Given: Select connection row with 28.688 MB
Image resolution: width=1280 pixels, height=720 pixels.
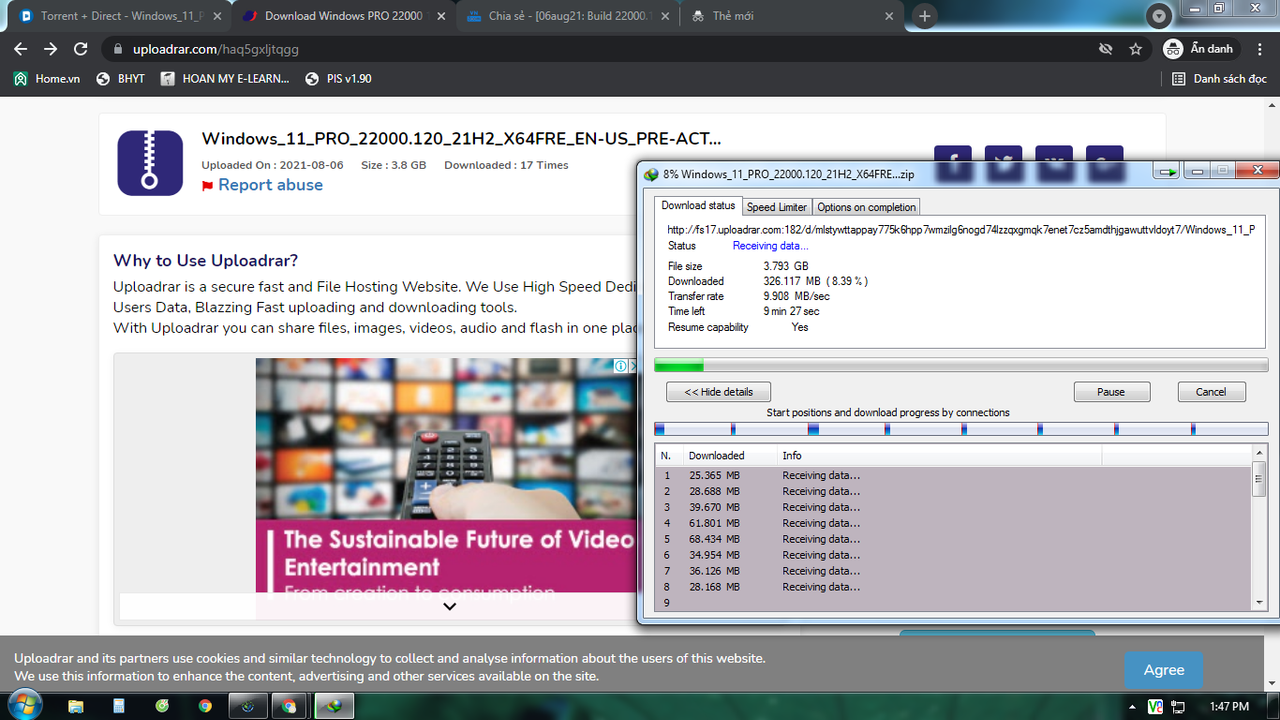Looking at the screenshot, I should pyautogui.click(x=953, y=491).
